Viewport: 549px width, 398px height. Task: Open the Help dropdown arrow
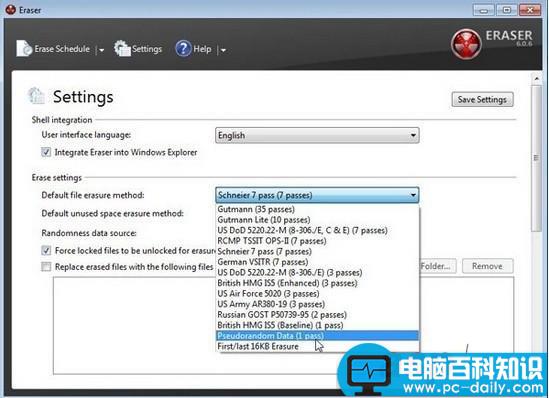223,50
